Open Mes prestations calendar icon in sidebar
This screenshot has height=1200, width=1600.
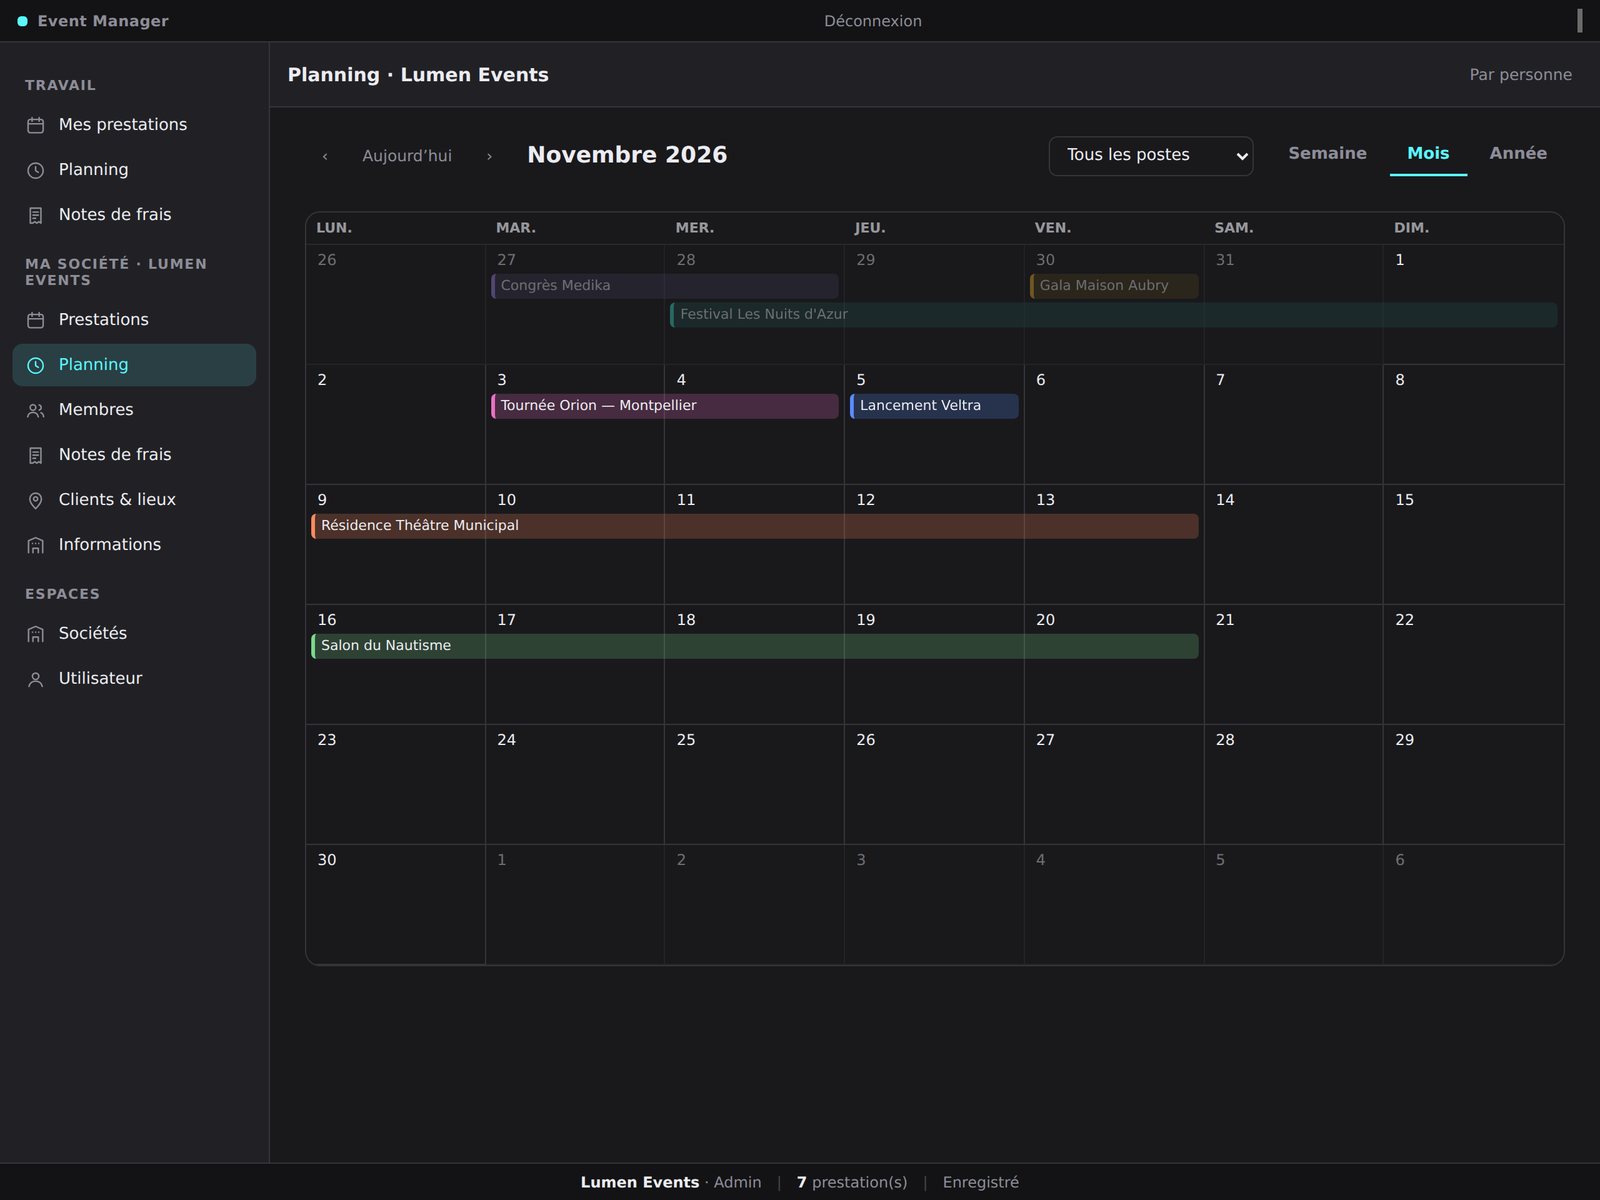pyautogui.click(x=36, y=125)
